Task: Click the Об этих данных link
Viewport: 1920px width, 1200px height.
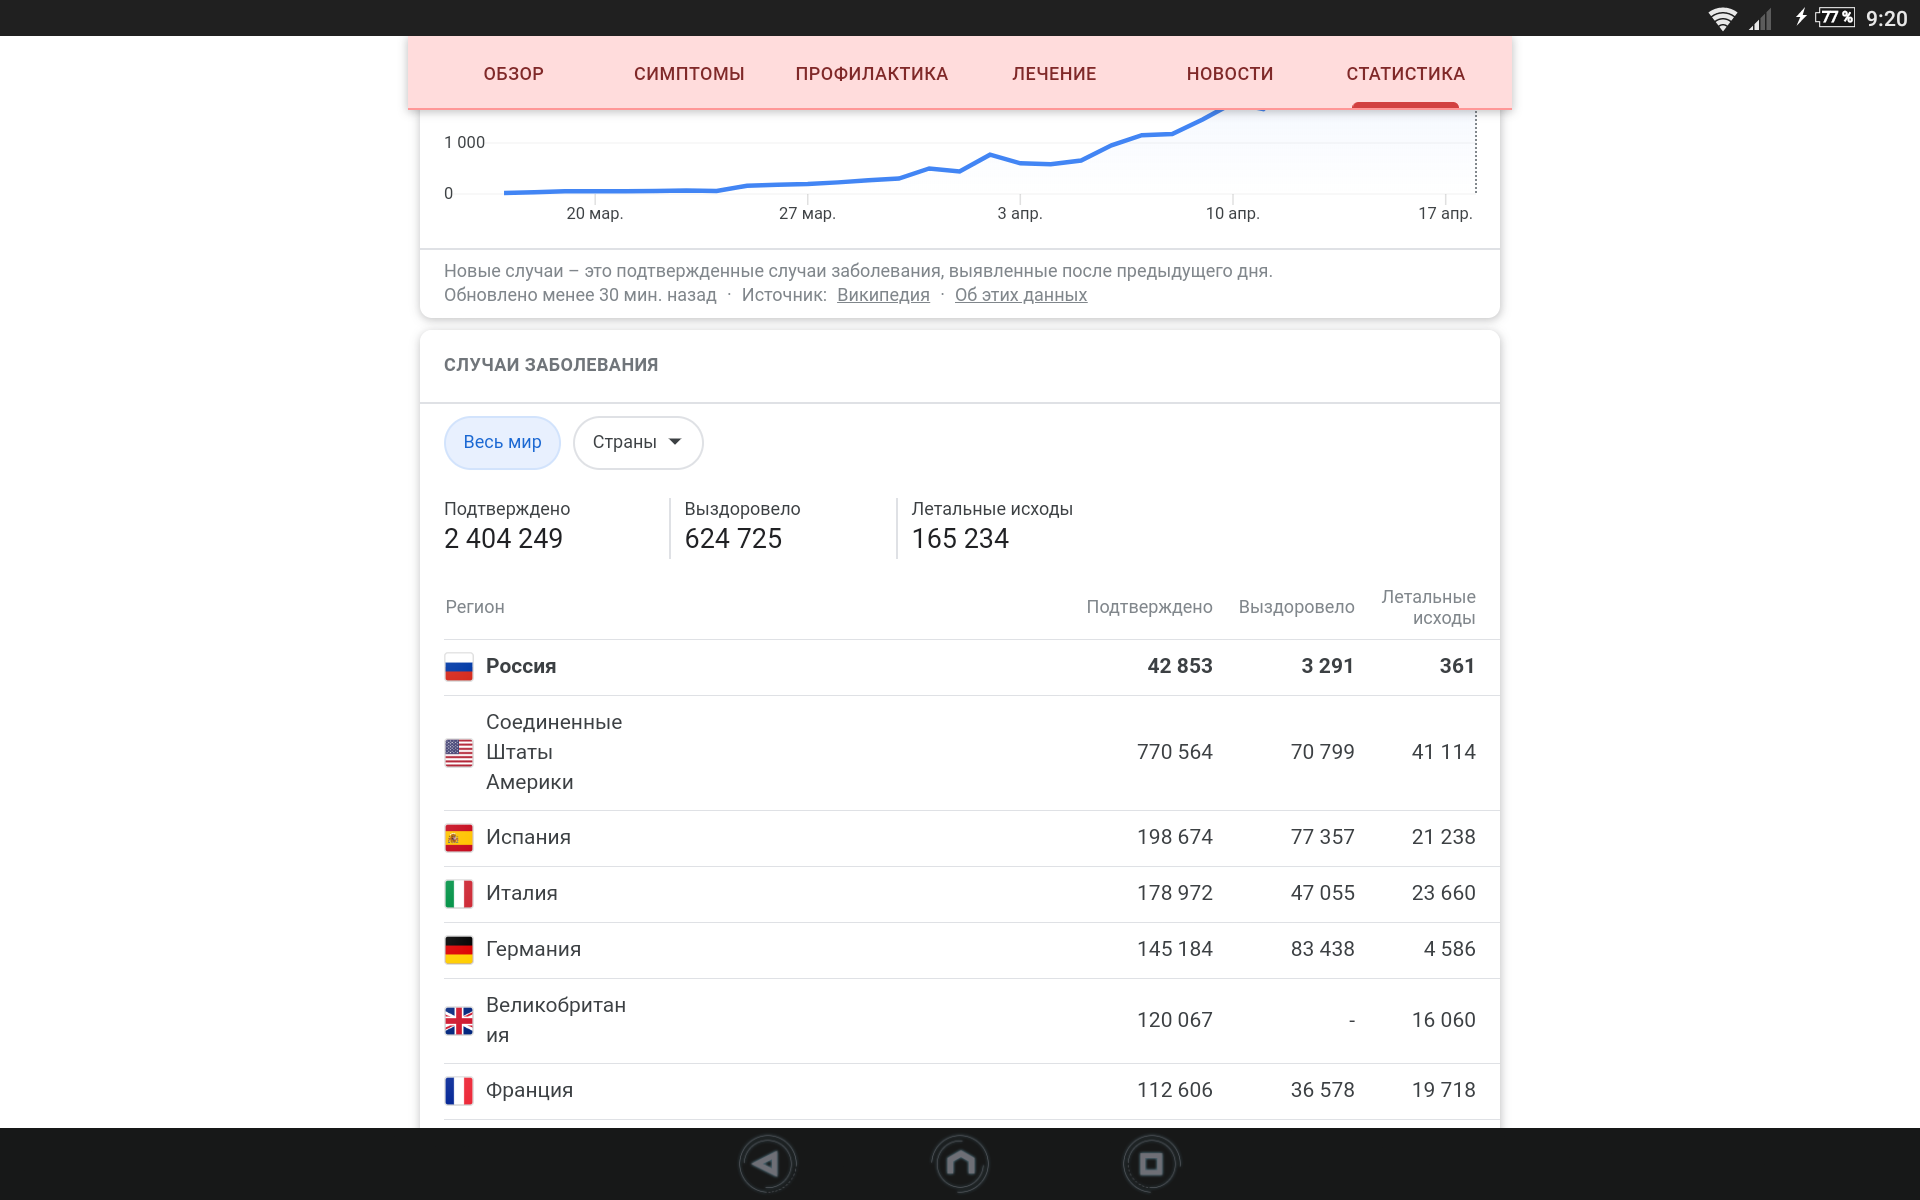Action: tap(1020, 295)
